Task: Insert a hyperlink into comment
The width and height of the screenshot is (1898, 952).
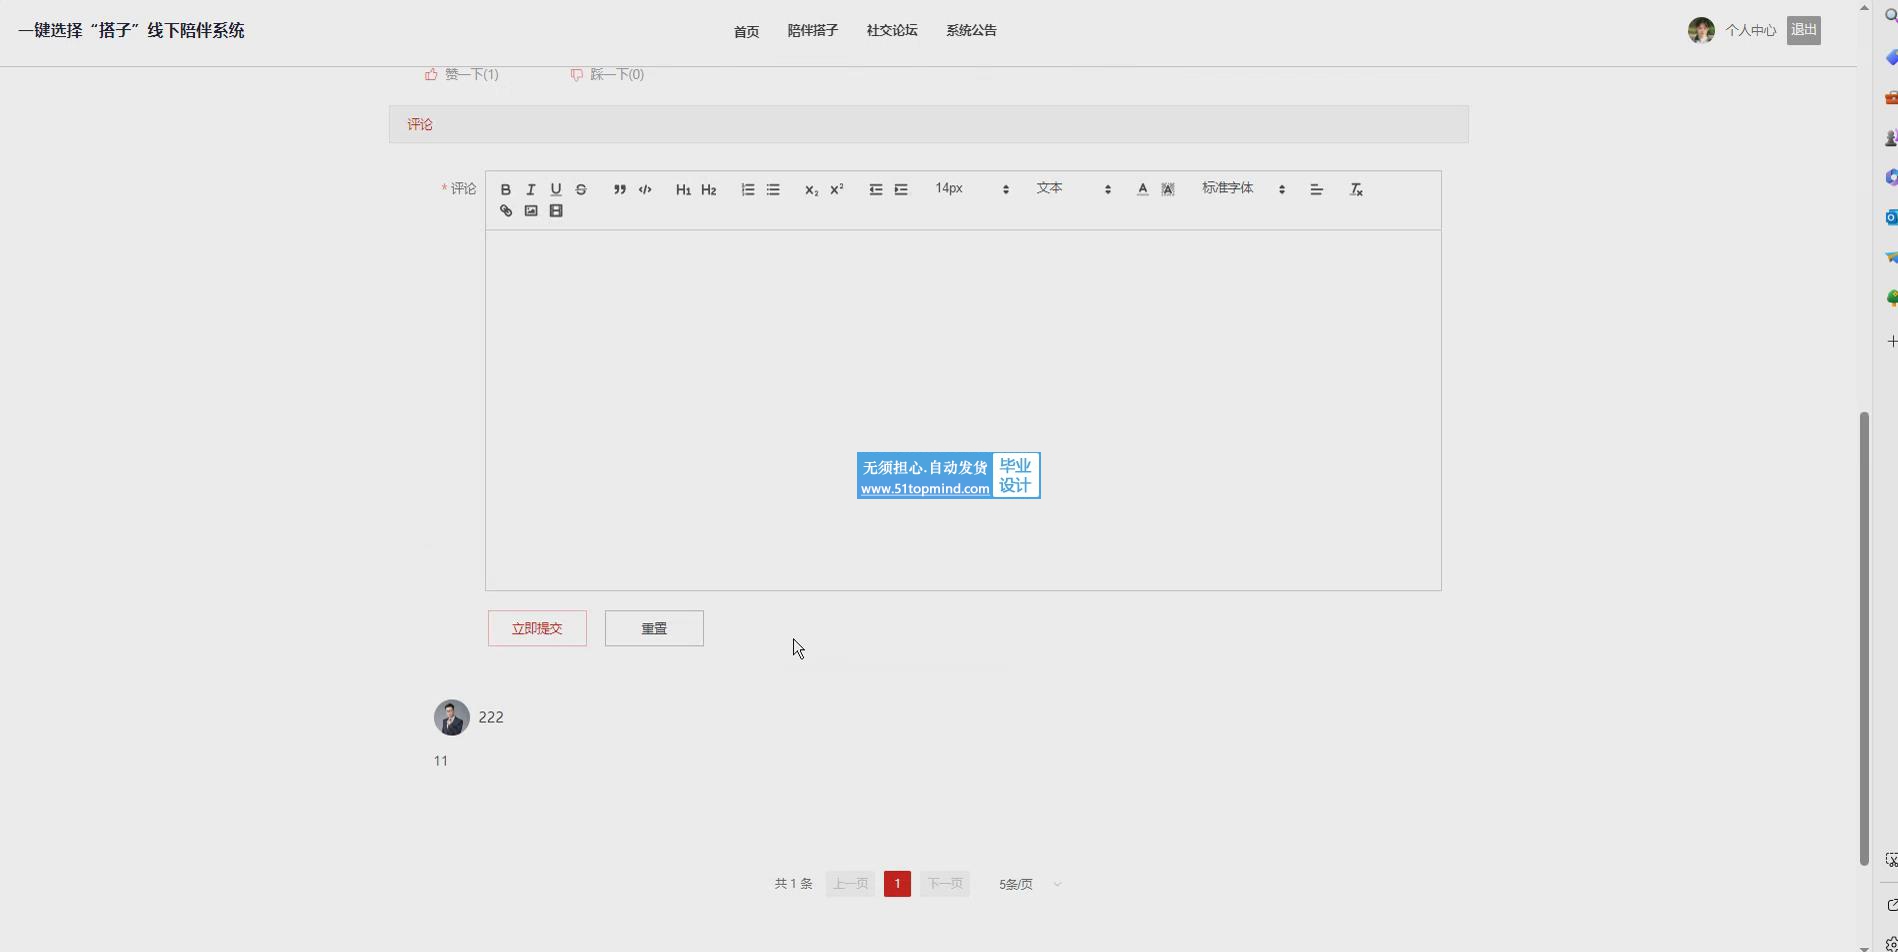Action: pyautogui.click(x=506, y=211)
